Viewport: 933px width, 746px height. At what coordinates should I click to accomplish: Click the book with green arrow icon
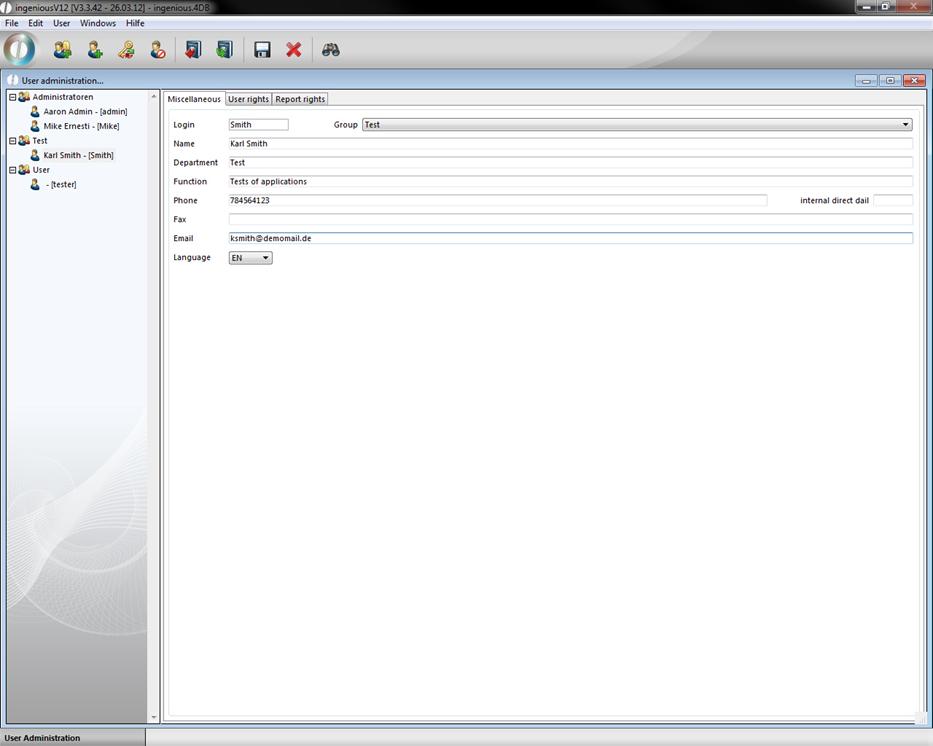224,49
